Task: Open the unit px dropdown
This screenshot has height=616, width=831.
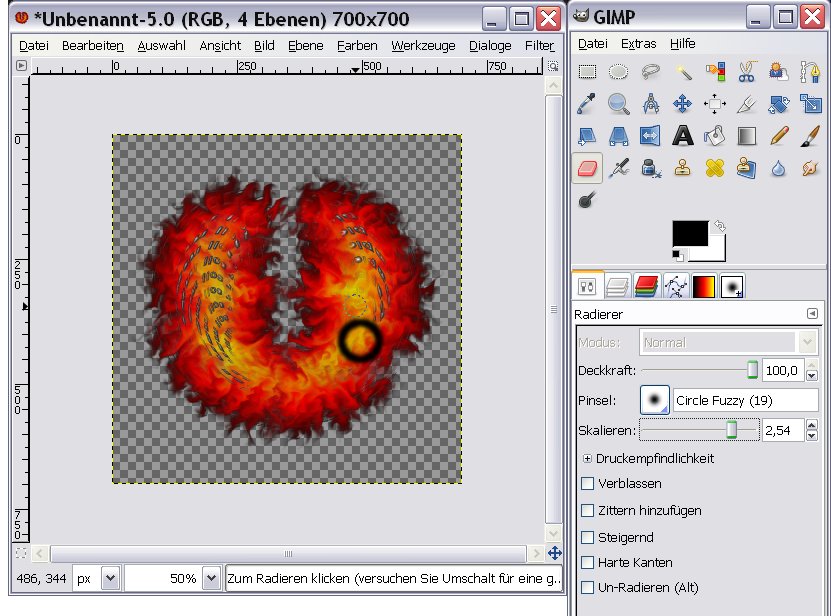Action: pos(110,578)
